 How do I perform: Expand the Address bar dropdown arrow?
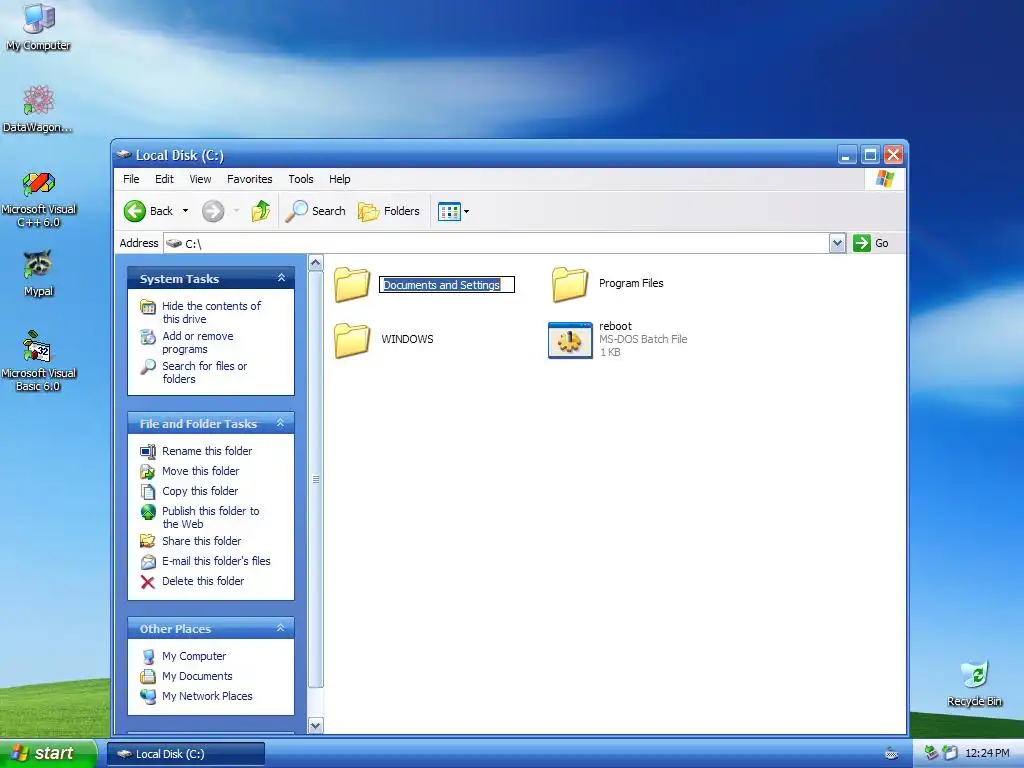[x=837, y=243]
